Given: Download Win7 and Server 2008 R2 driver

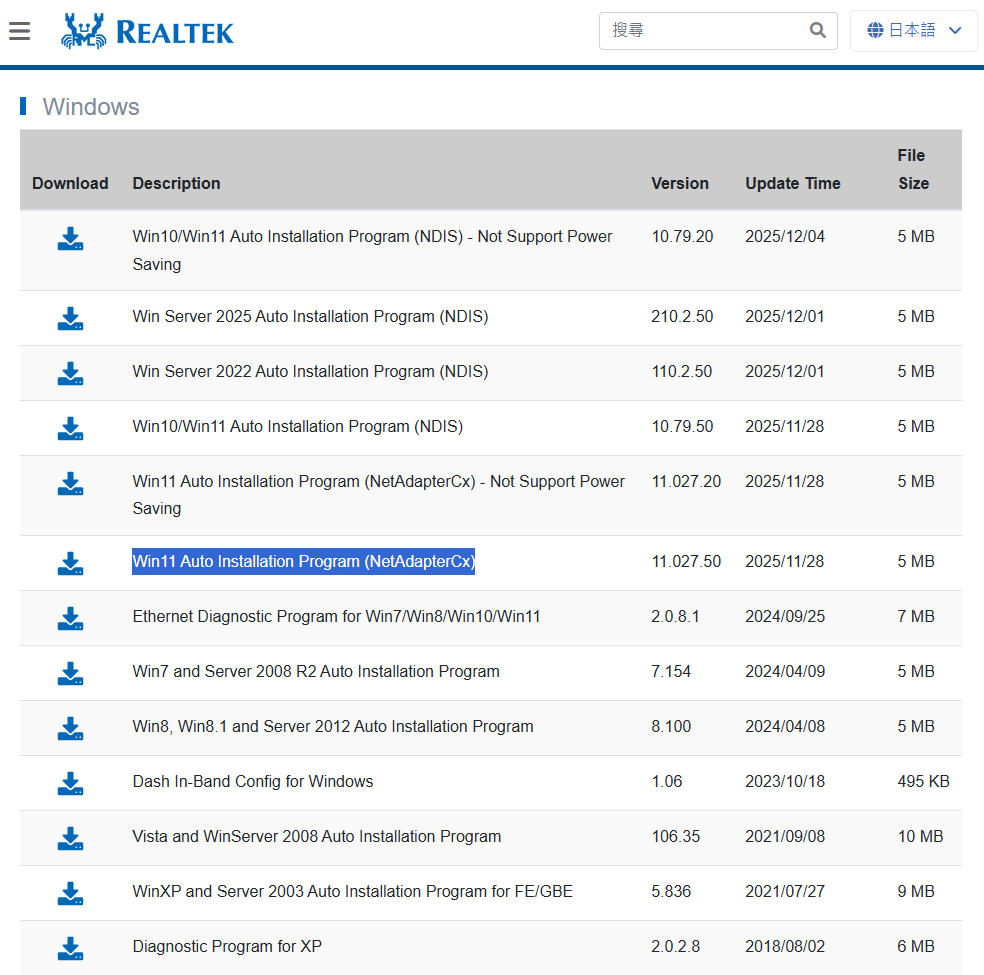Looking at the screenshot, I should 70,673.
